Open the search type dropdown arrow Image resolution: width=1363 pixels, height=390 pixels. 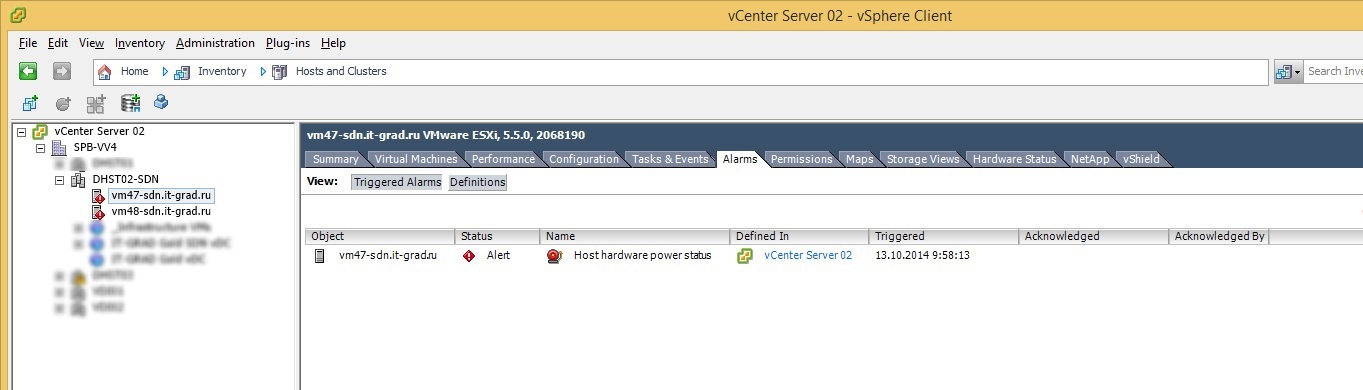coord(1298,72)
